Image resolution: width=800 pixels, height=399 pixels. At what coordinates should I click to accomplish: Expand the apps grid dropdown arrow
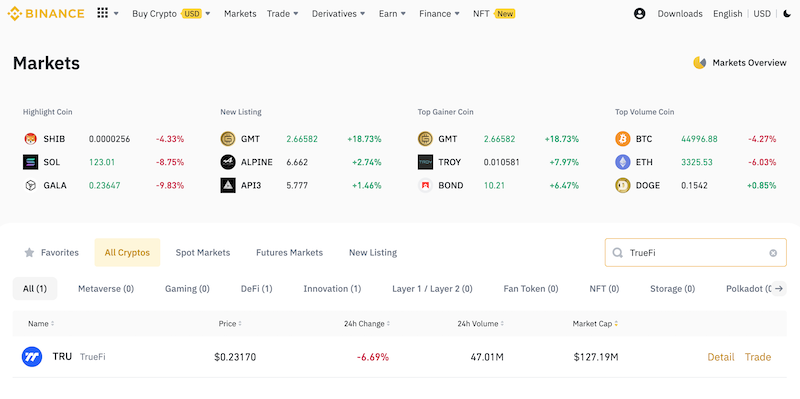[116, 14]
